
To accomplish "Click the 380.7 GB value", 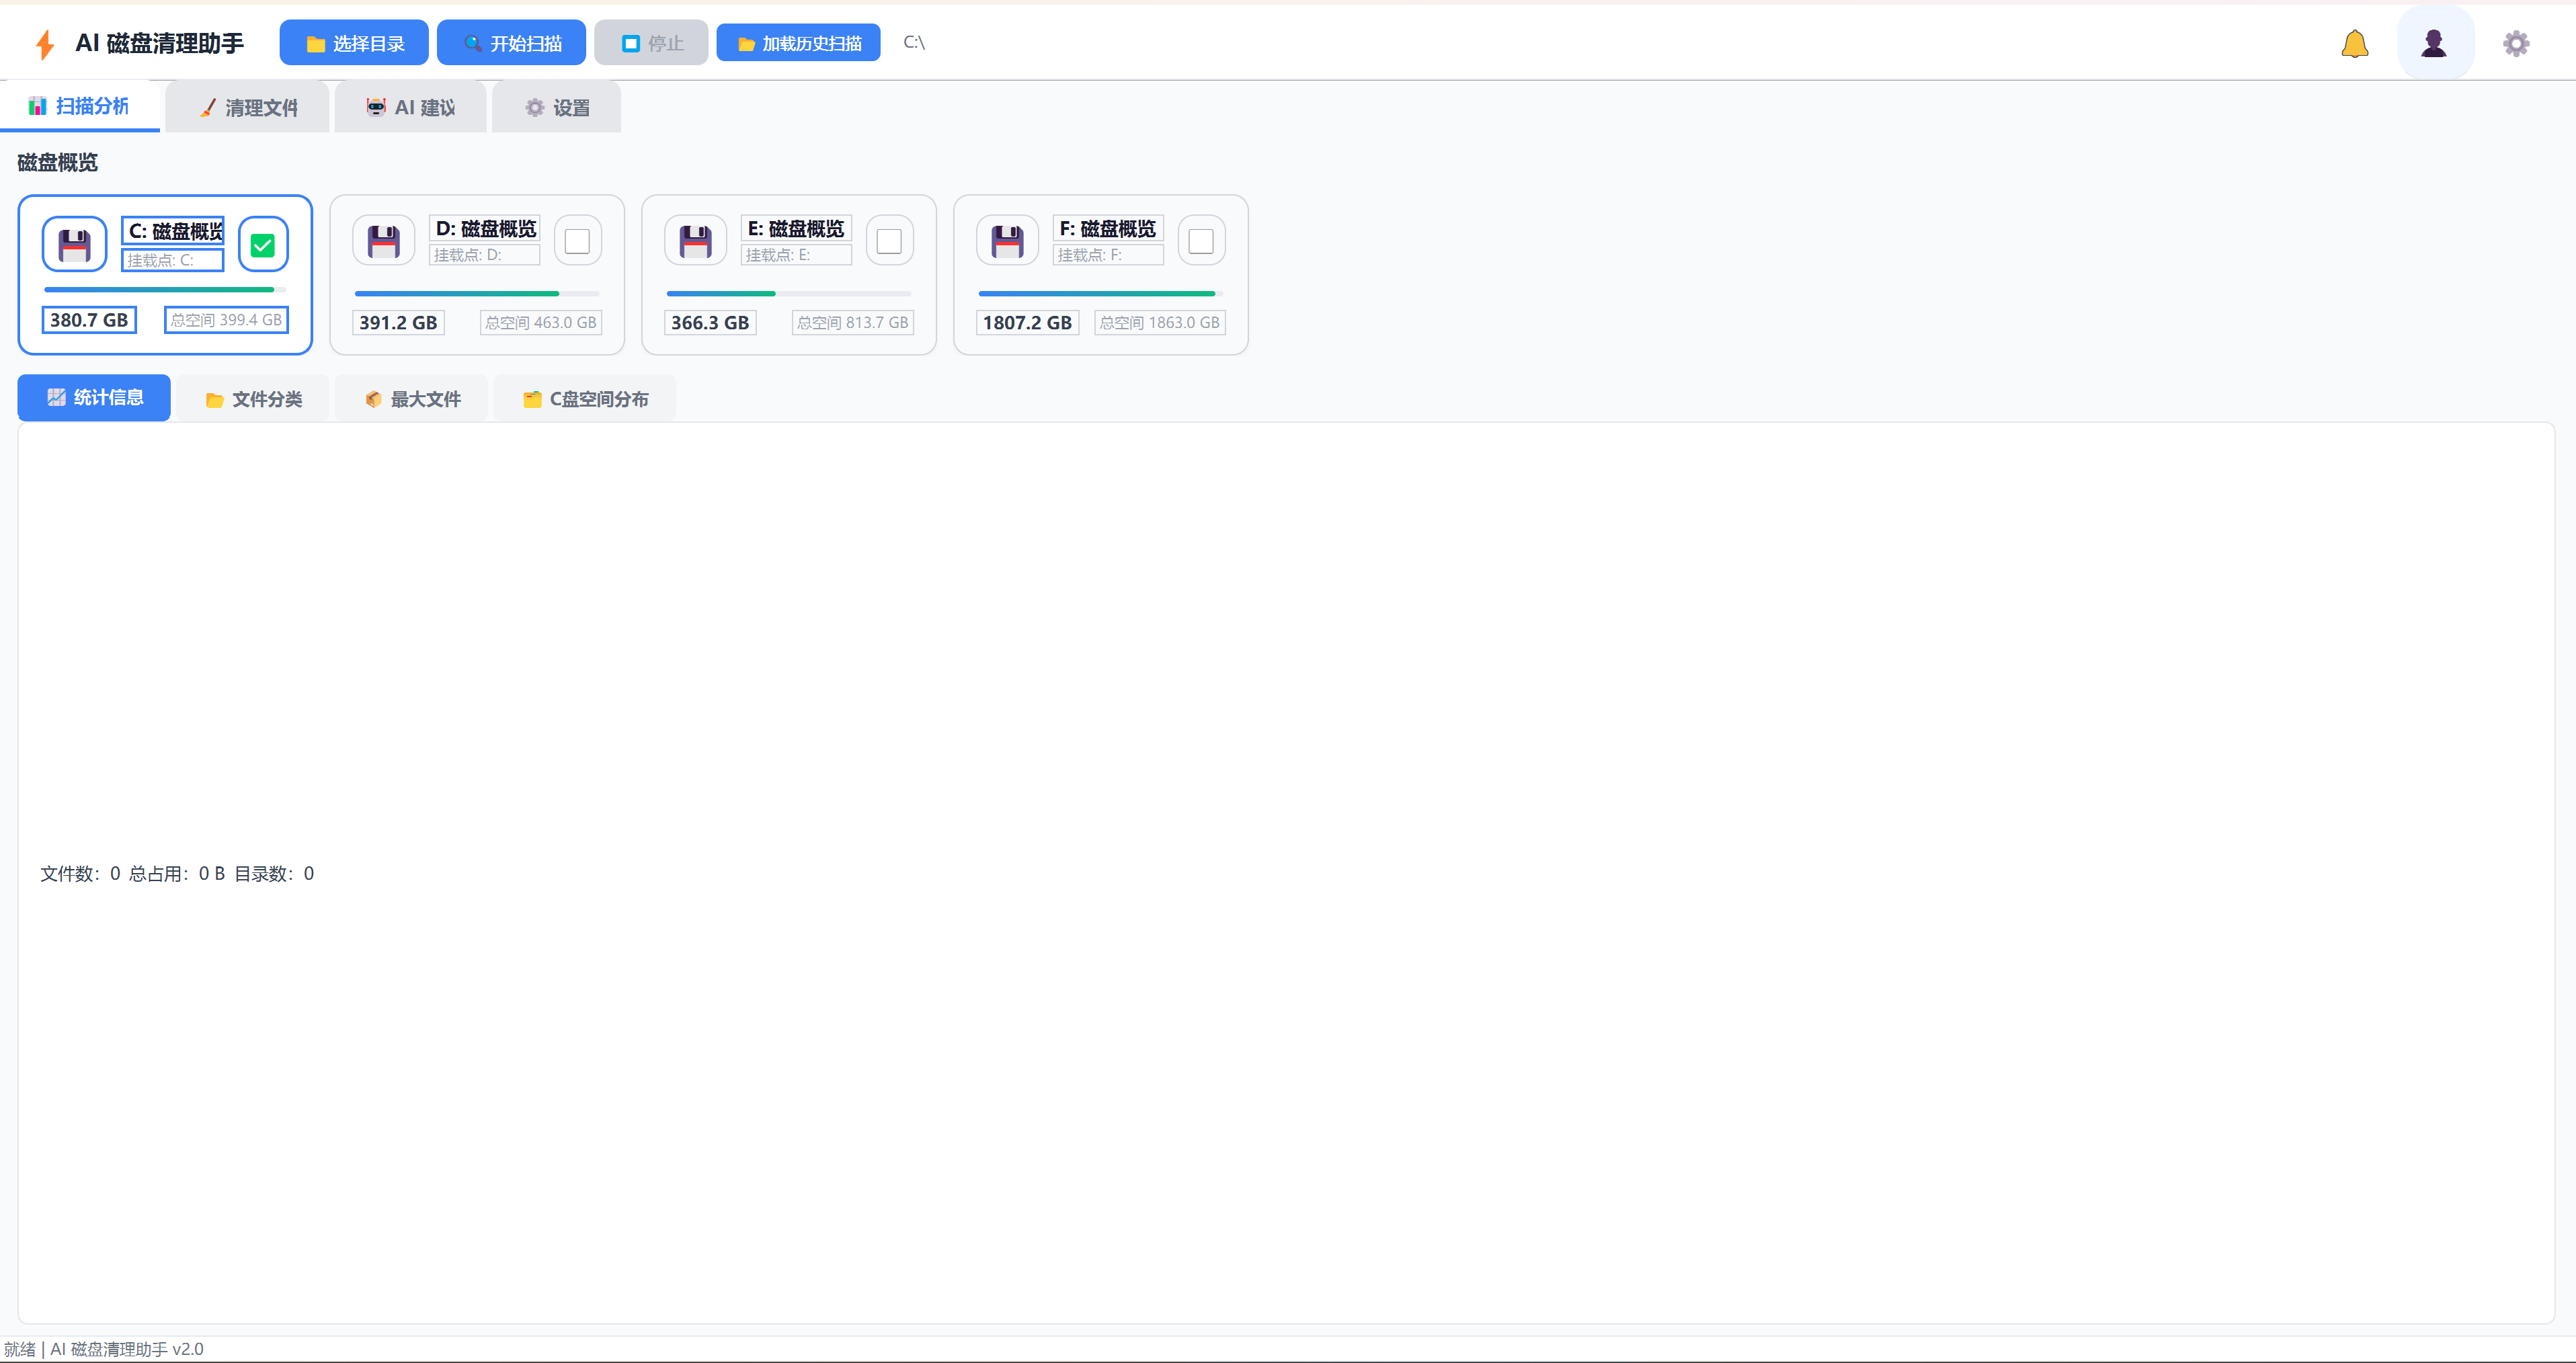I will [x=89, y=320].
